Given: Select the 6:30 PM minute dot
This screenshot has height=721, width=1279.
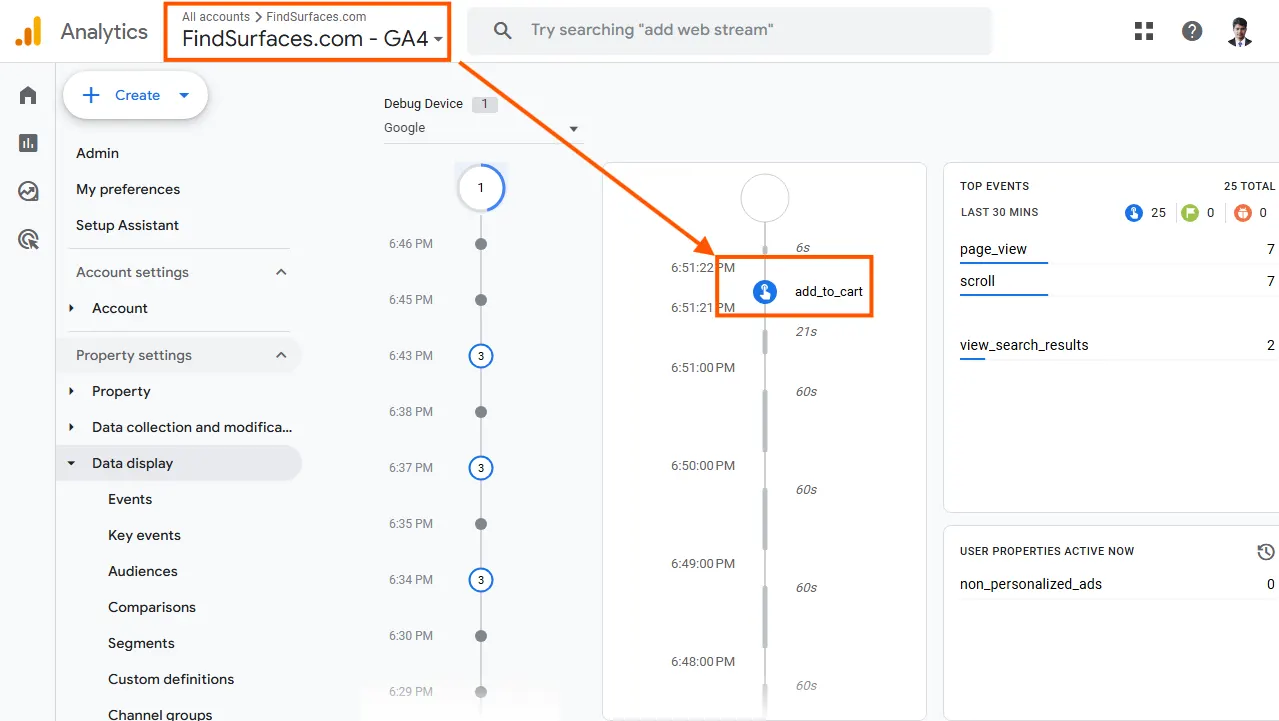Looking at the screenshot, I should [481, 636].
